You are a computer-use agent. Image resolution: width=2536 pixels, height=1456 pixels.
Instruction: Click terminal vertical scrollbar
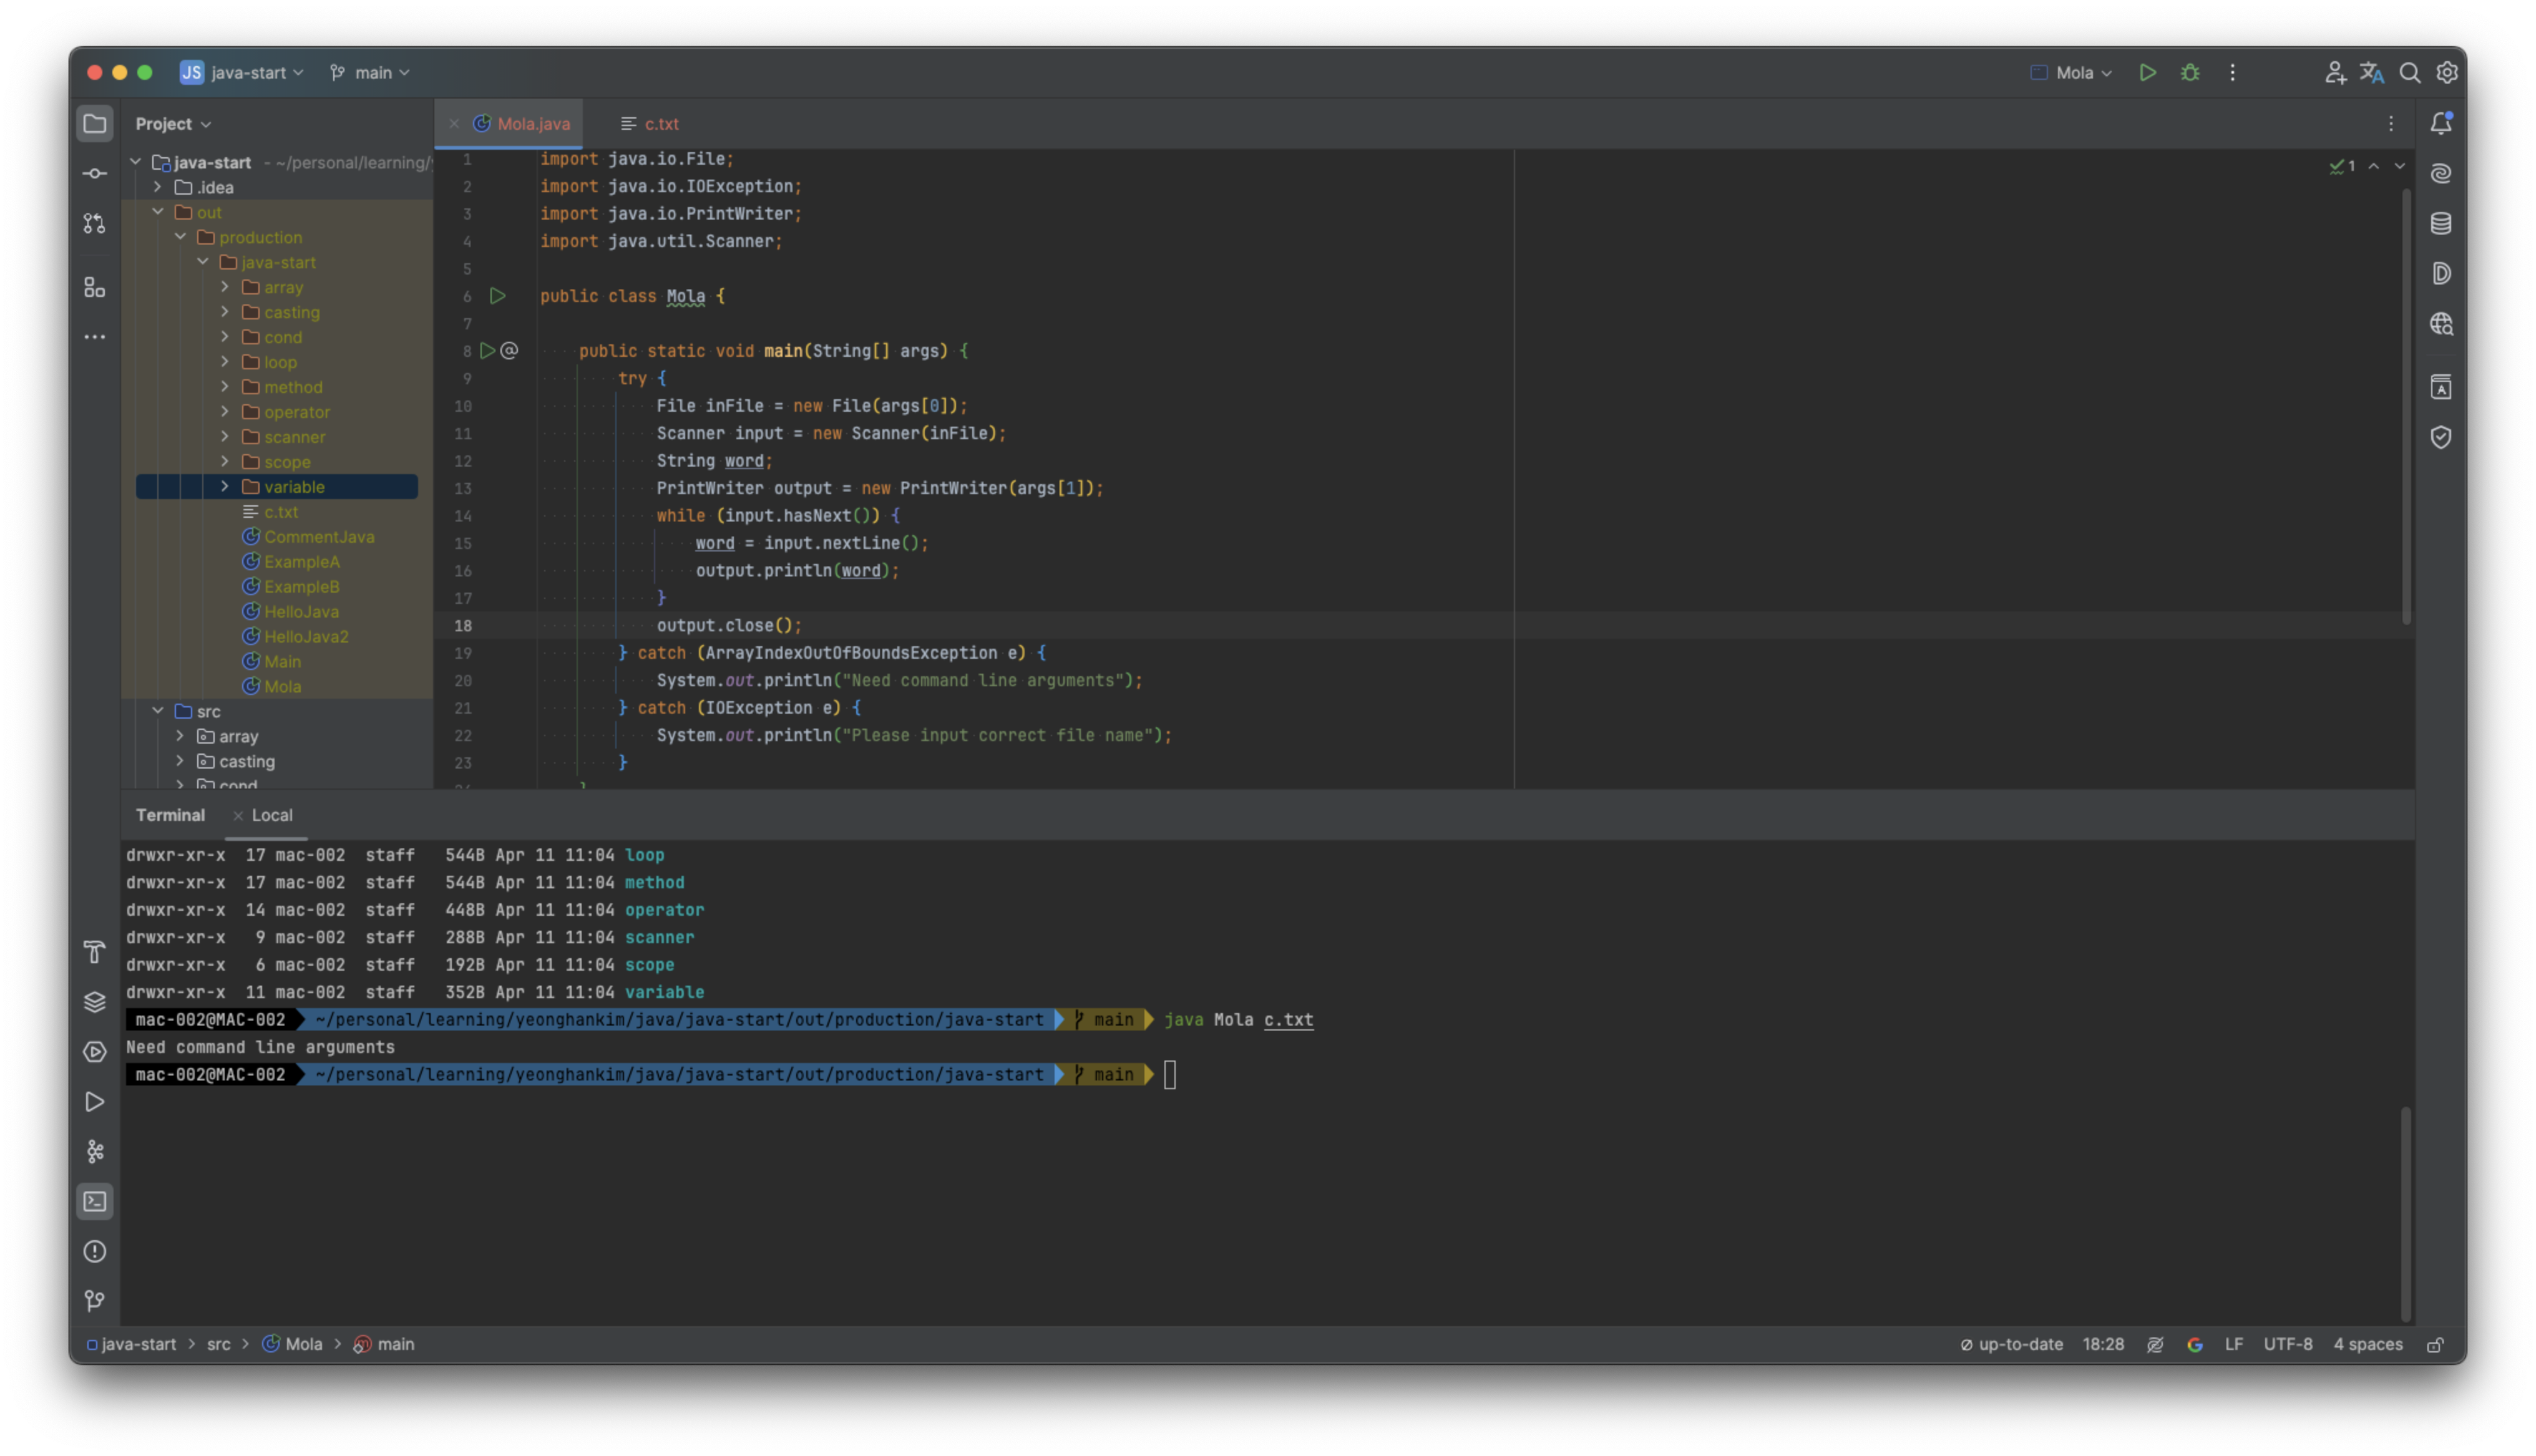tap(2405, 1214)
